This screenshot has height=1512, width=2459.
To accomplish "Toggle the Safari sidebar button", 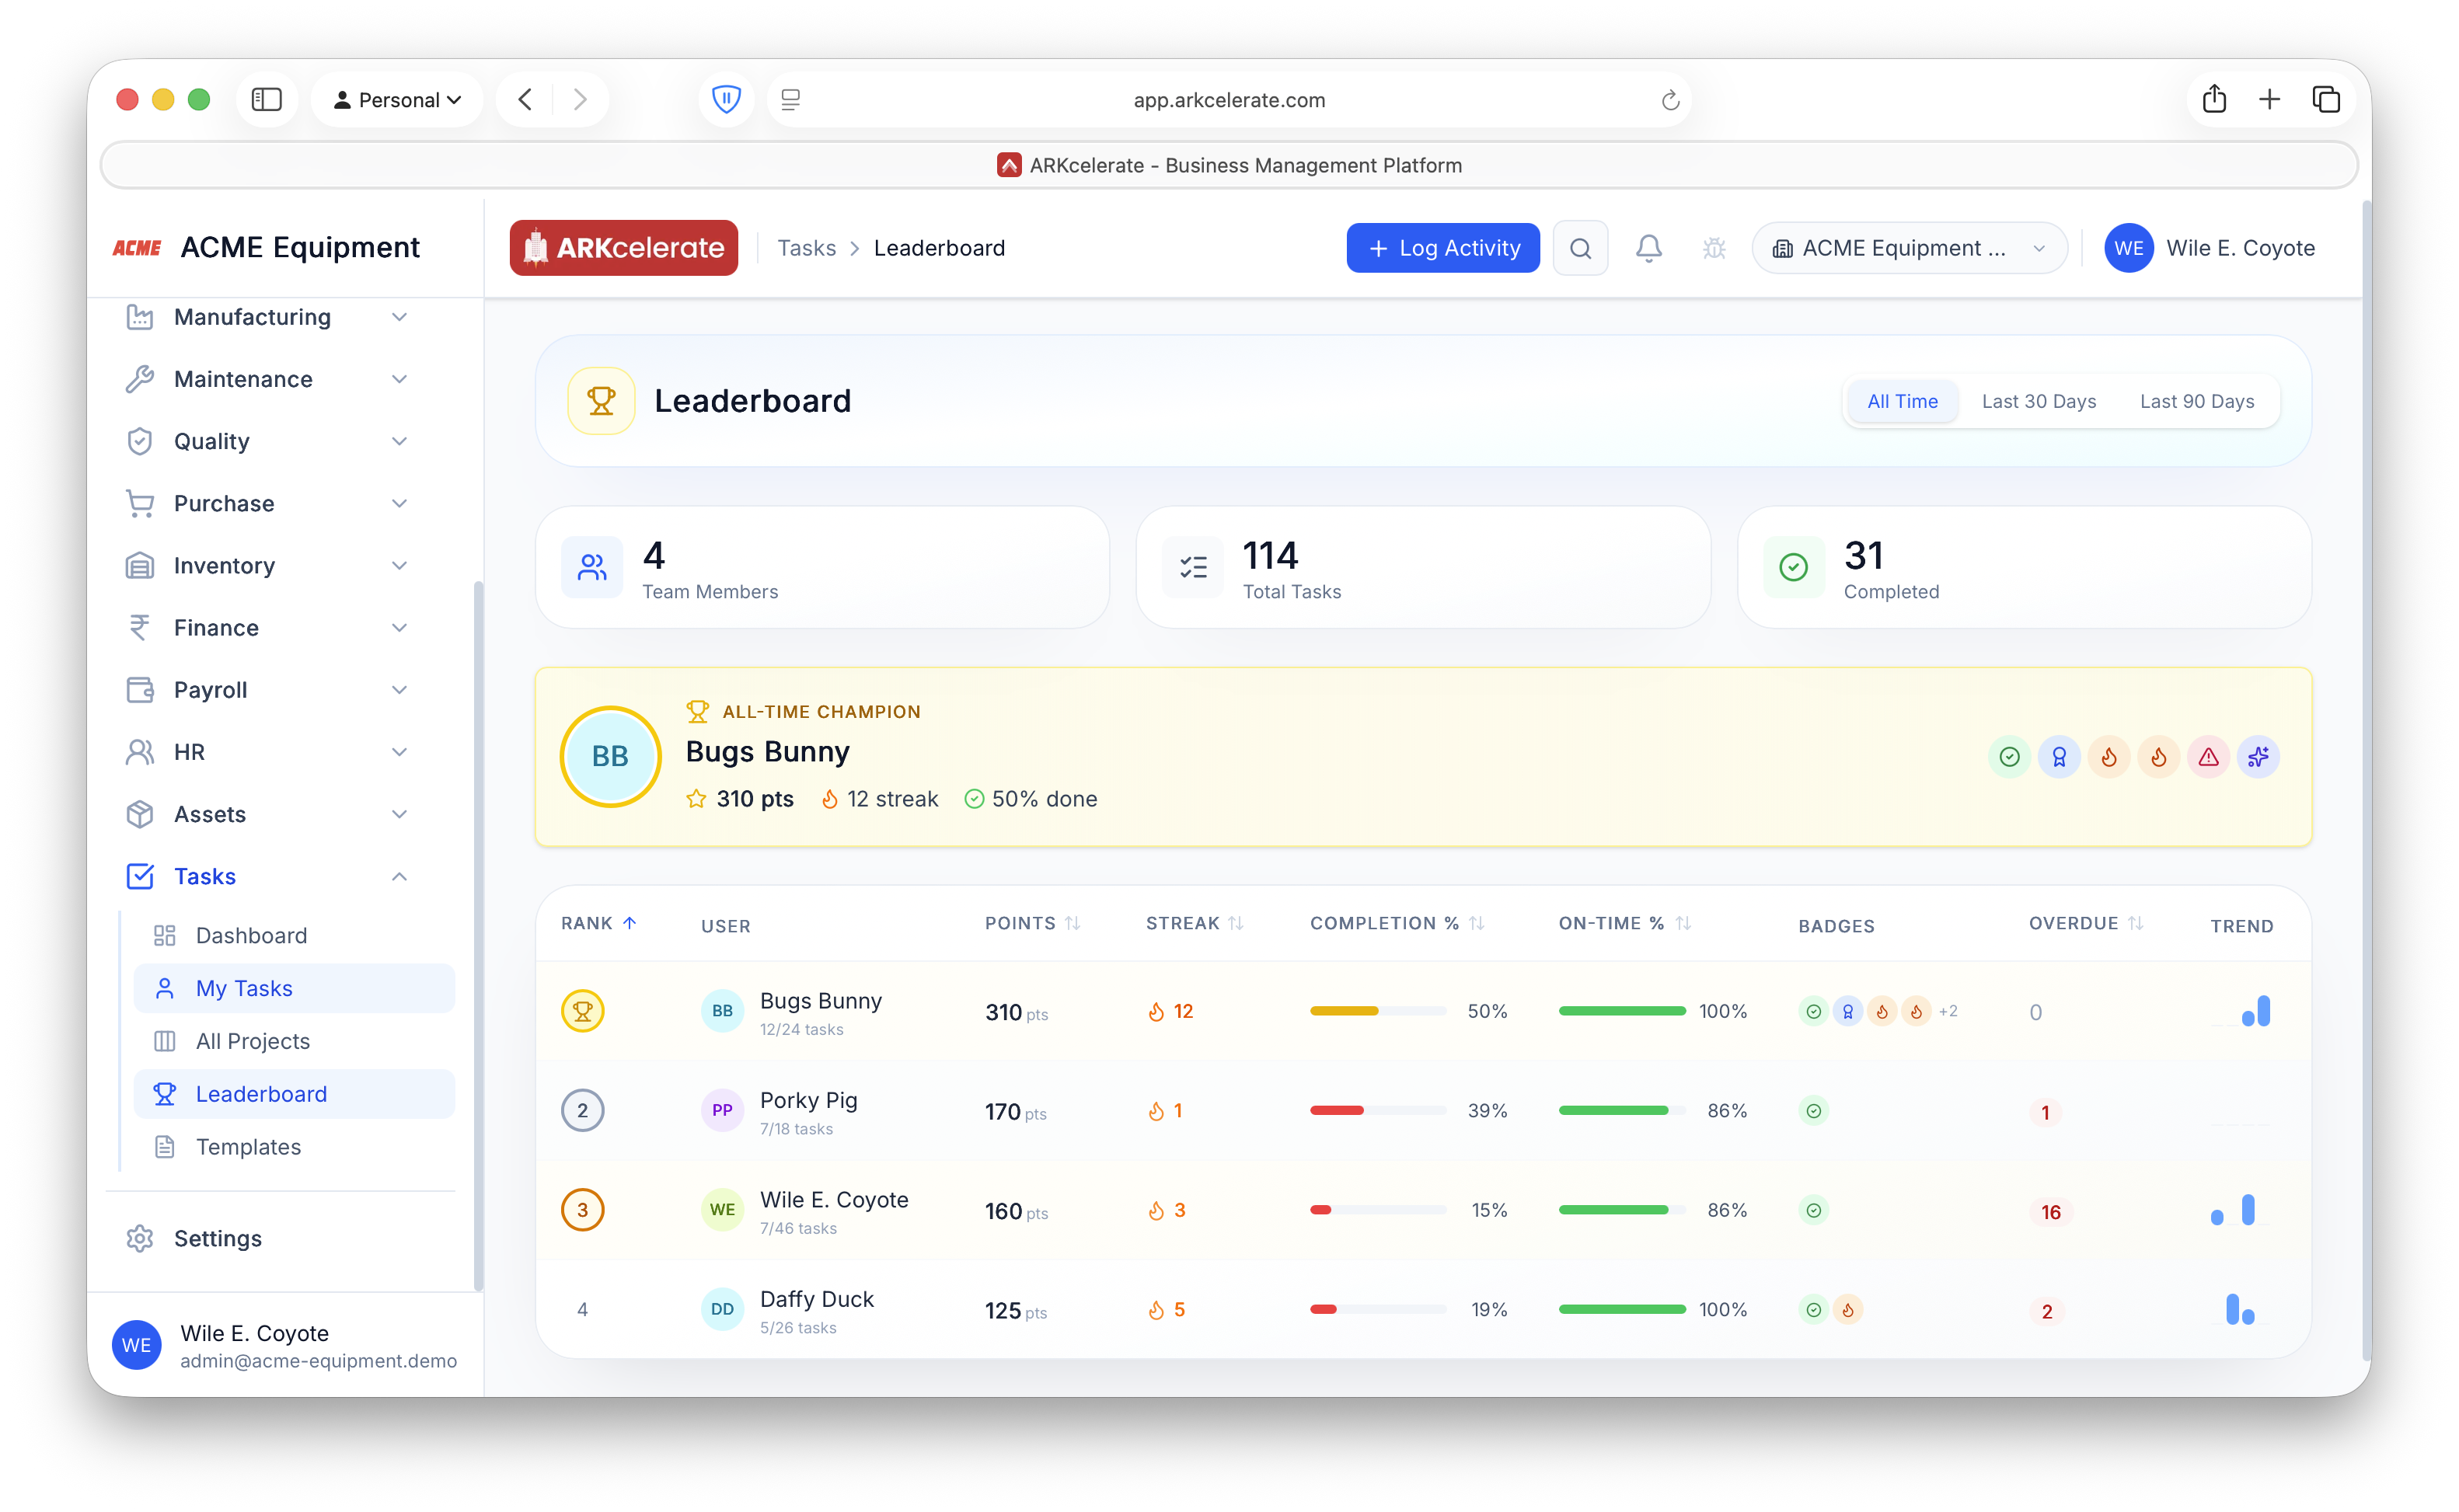I will 266,99.
